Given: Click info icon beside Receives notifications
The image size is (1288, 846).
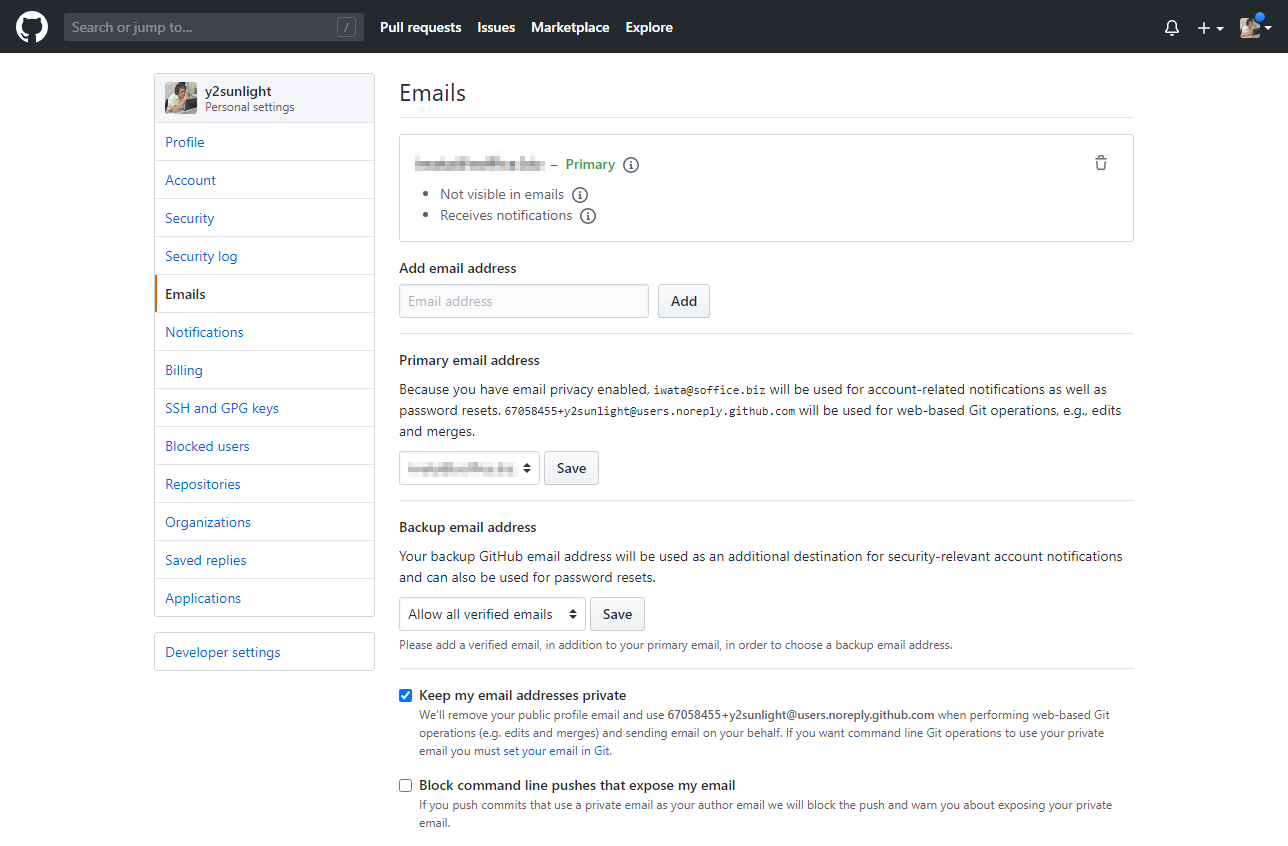Looking at the screenshot, I should (x=588, y=216).
